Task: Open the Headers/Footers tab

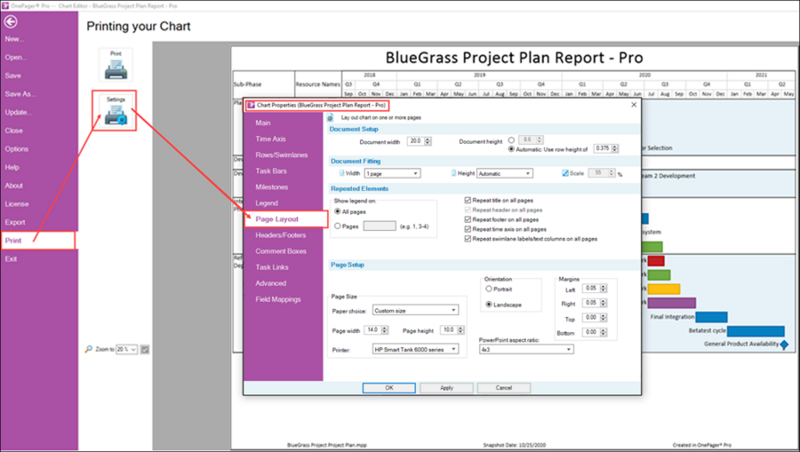Action: tap(281, 235)
